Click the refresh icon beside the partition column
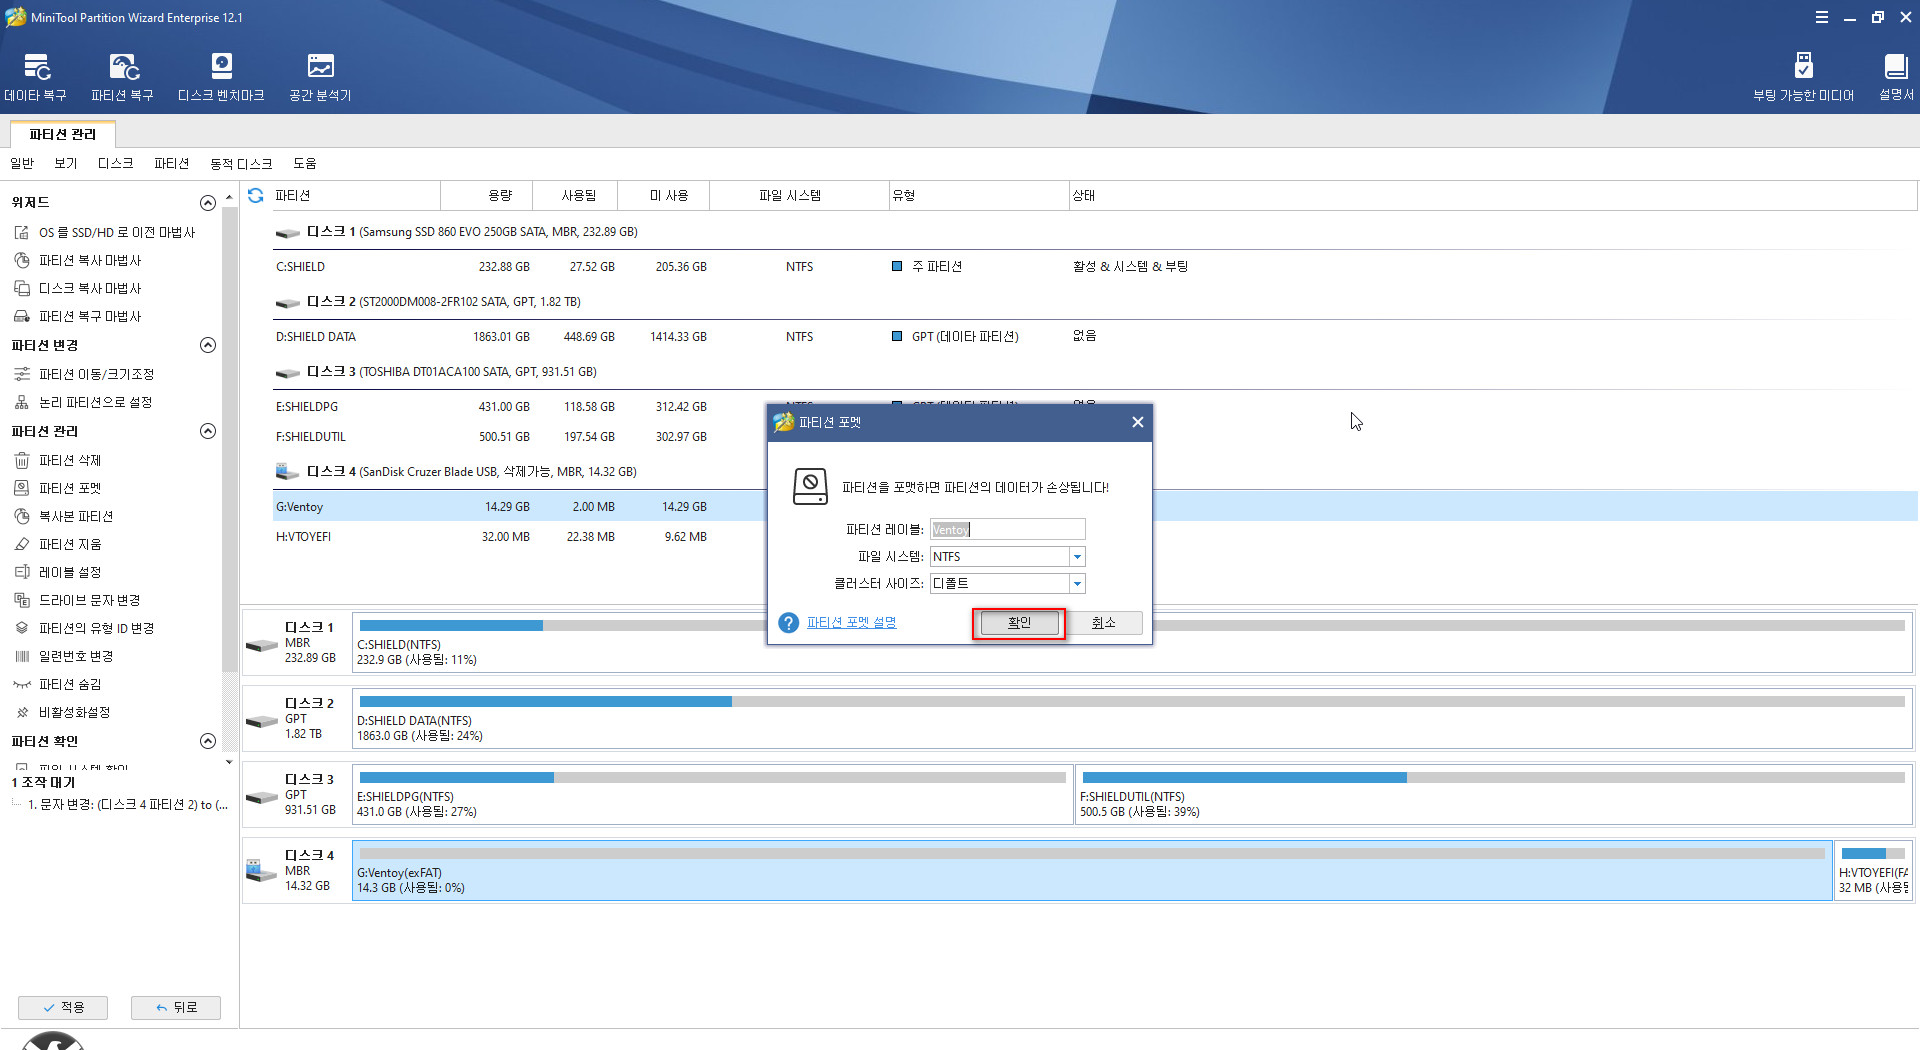 (256, 195)
